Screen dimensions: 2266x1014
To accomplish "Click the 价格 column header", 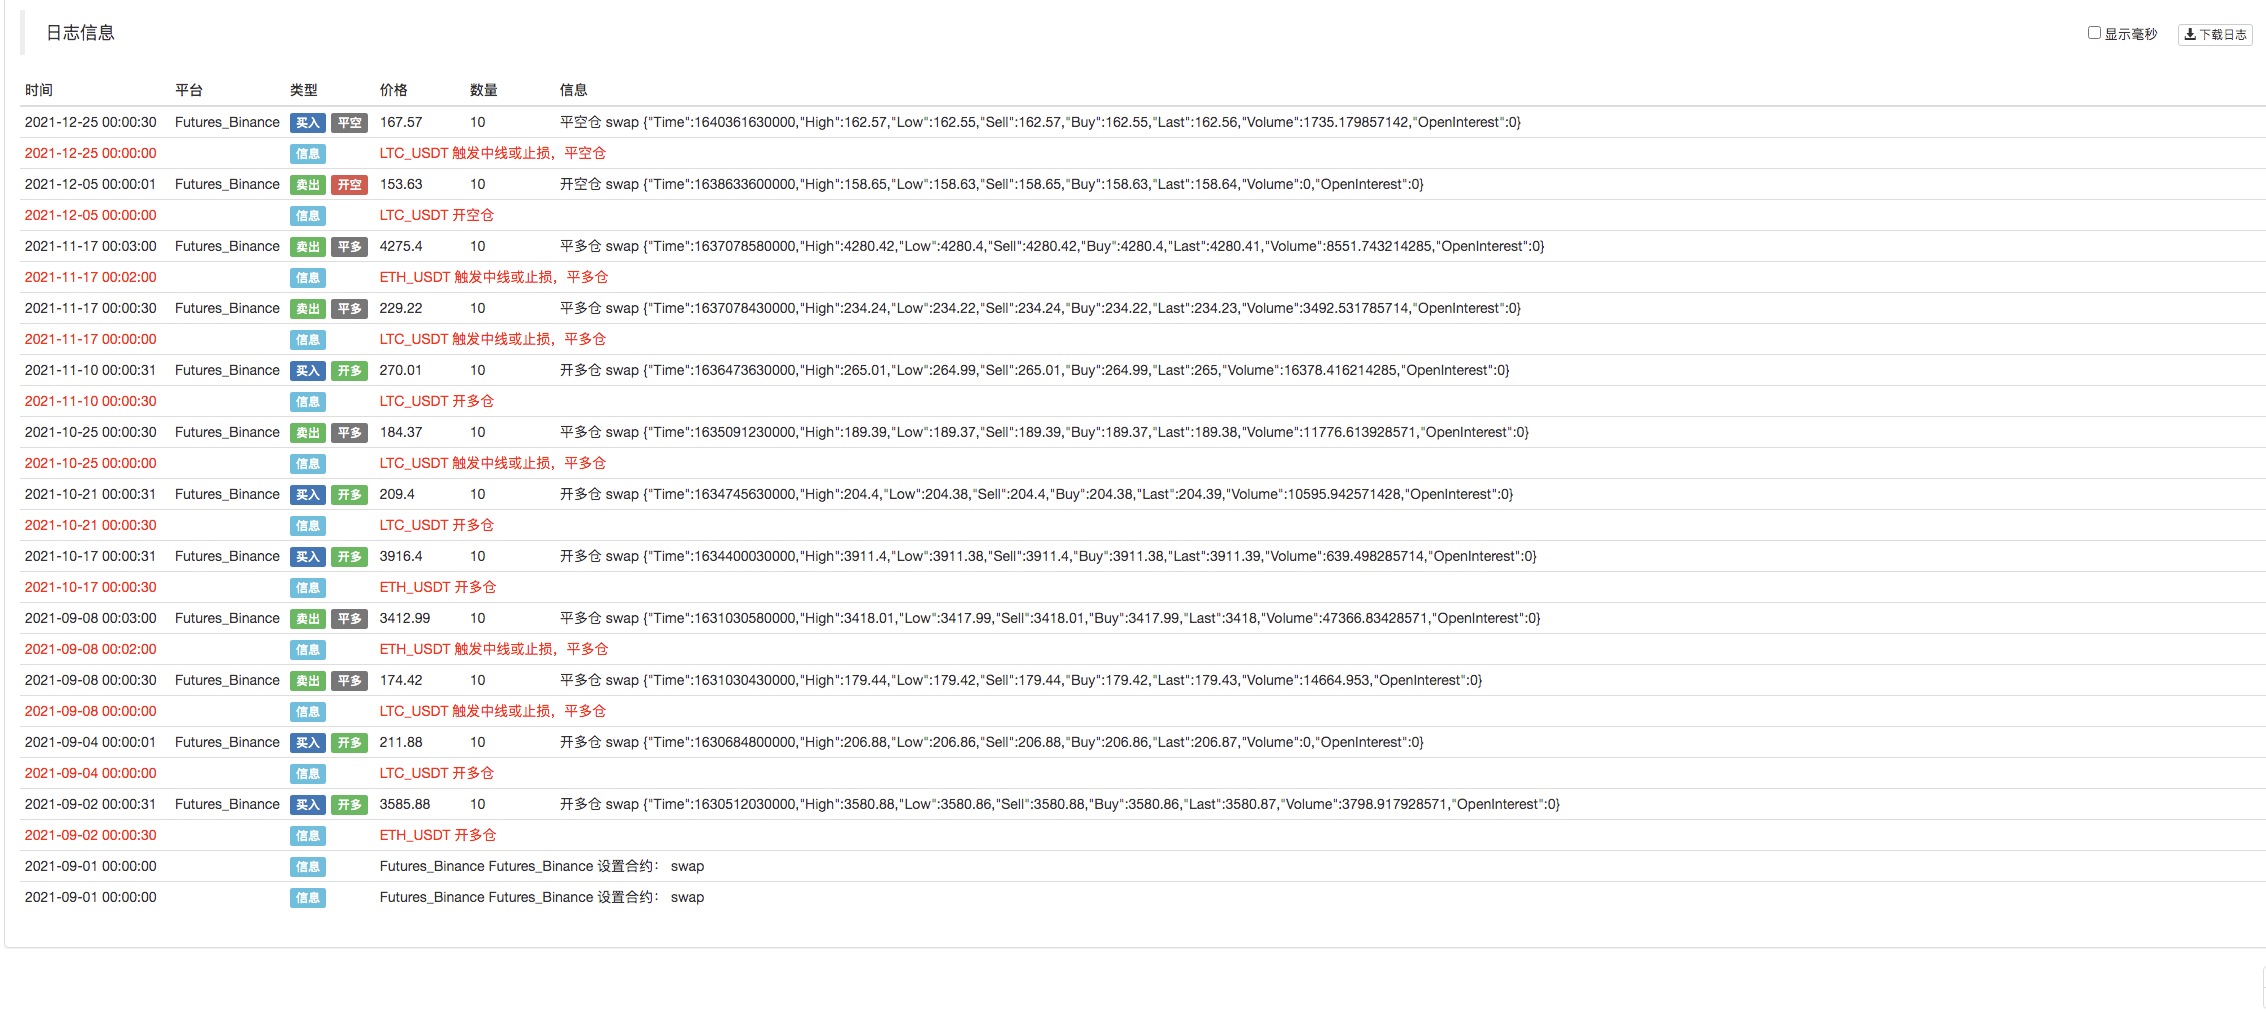I will [394, 90].
